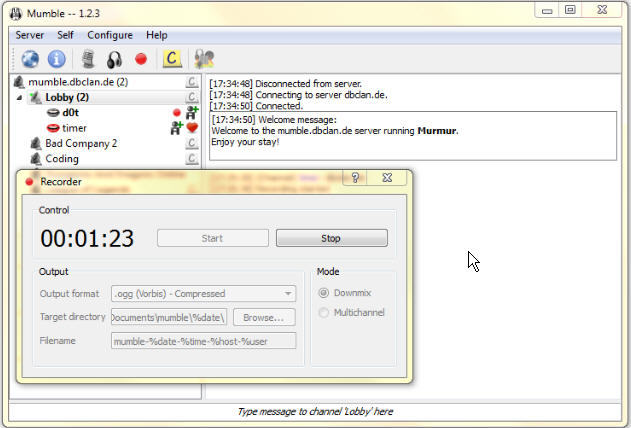Click the Connect globe icon in toolbar
This screenshot has width=631, height=428.
click(x=30, y=59)
